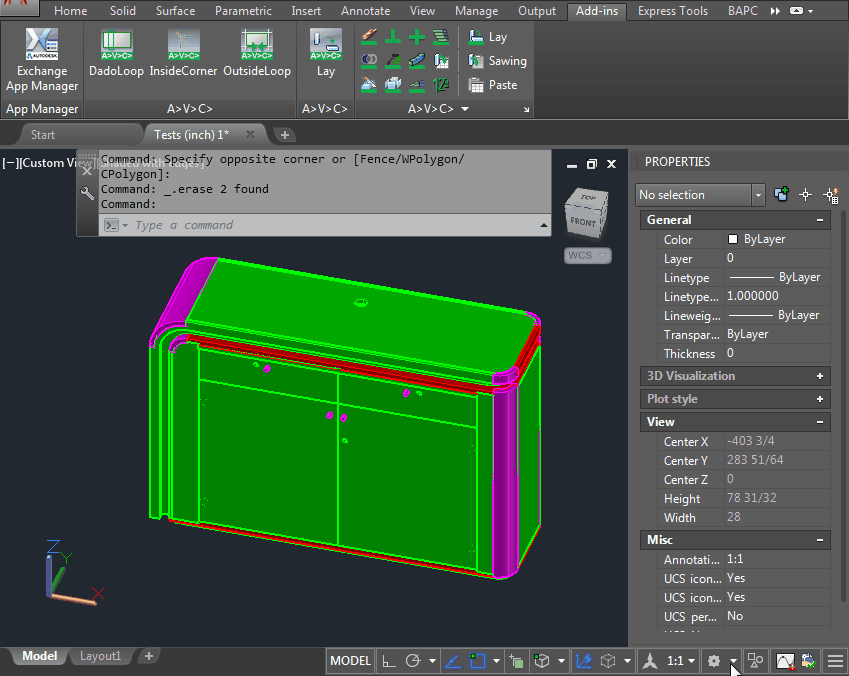This screenshot has width=849, height=676.
Task: Open the workspace switching gear icon
Action: pos(714,661)
